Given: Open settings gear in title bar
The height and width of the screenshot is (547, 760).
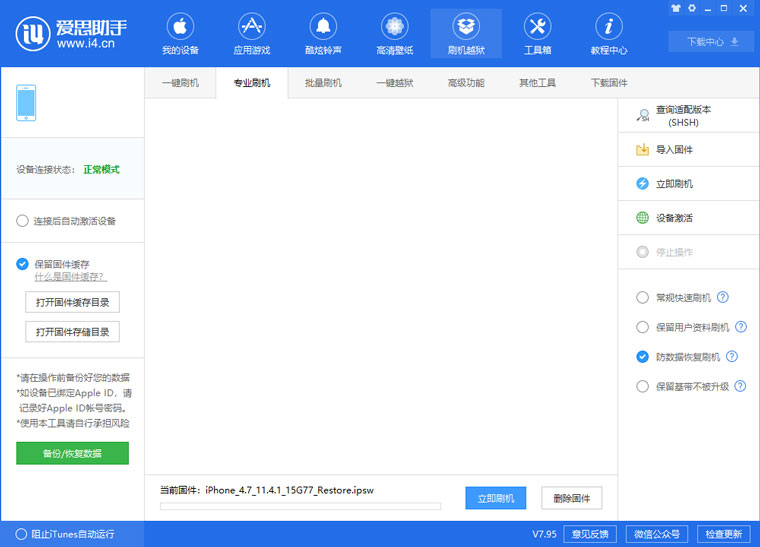Looking at the screenshot, I should (692, 8).
